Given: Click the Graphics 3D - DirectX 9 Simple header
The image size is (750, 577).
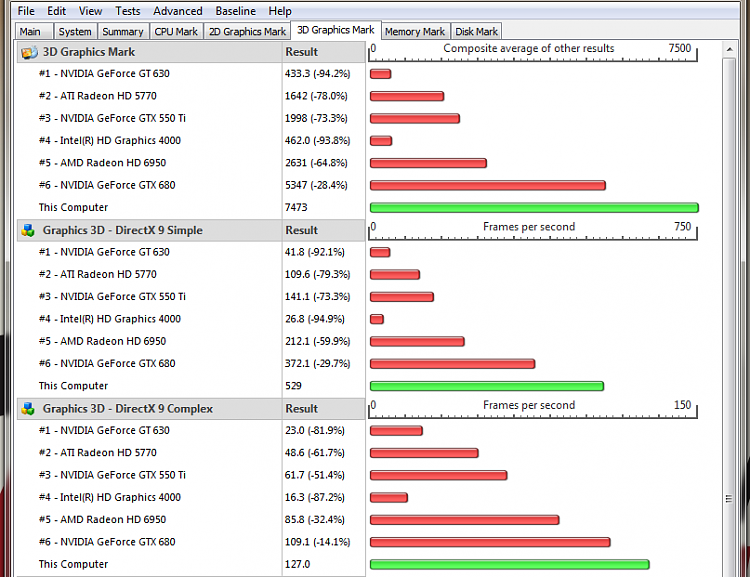Looking at the screenshot, I should pyautogui.click(x=149, y=231).
